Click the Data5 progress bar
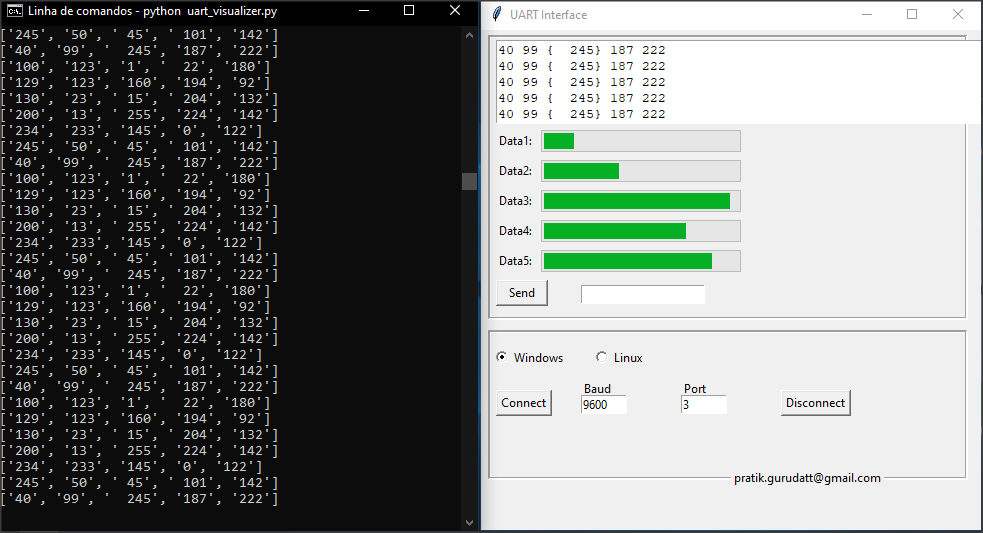This screenshot has width=983, height=533. [x=641, y=261]
